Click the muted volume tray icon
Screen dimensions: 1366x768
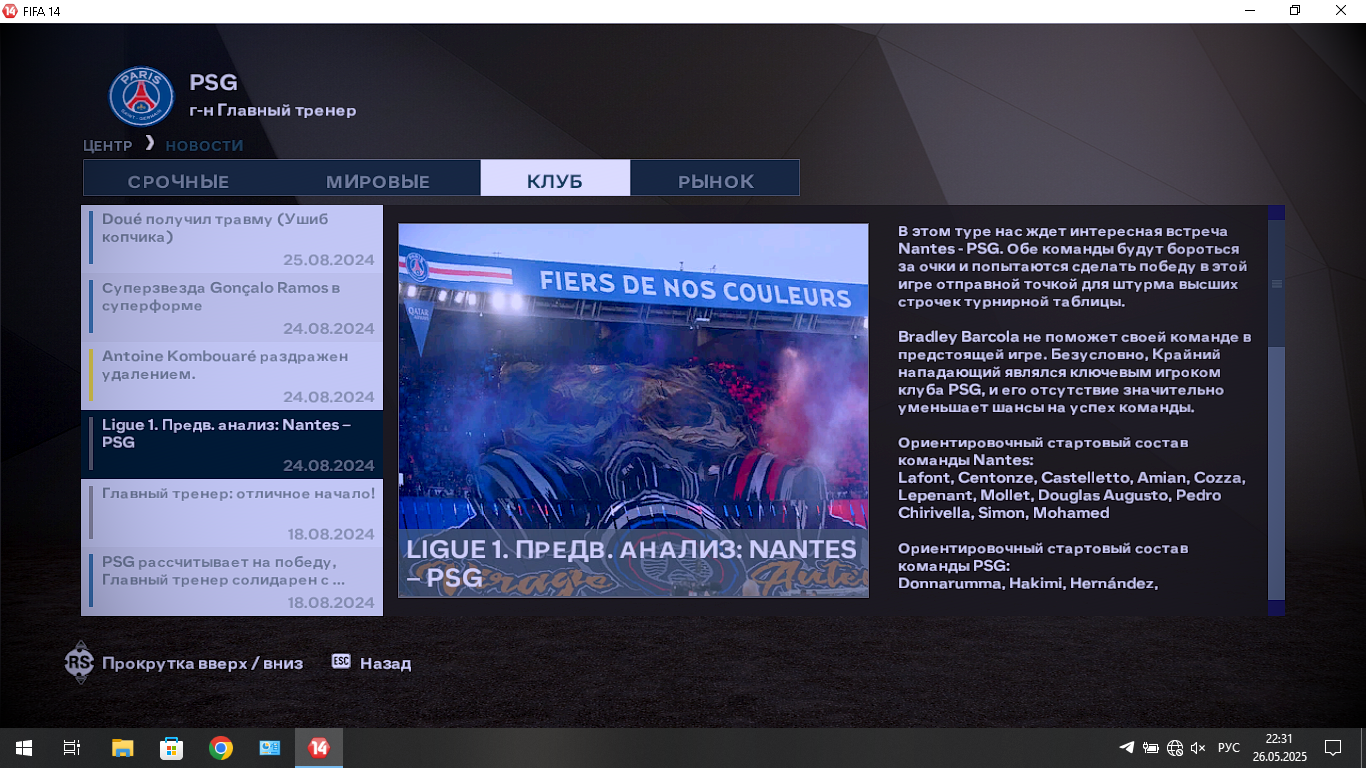[x=1199, y=747]
